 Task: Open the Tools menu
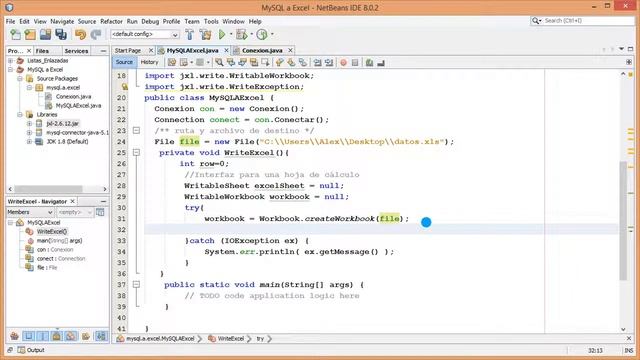coord(211,21)
